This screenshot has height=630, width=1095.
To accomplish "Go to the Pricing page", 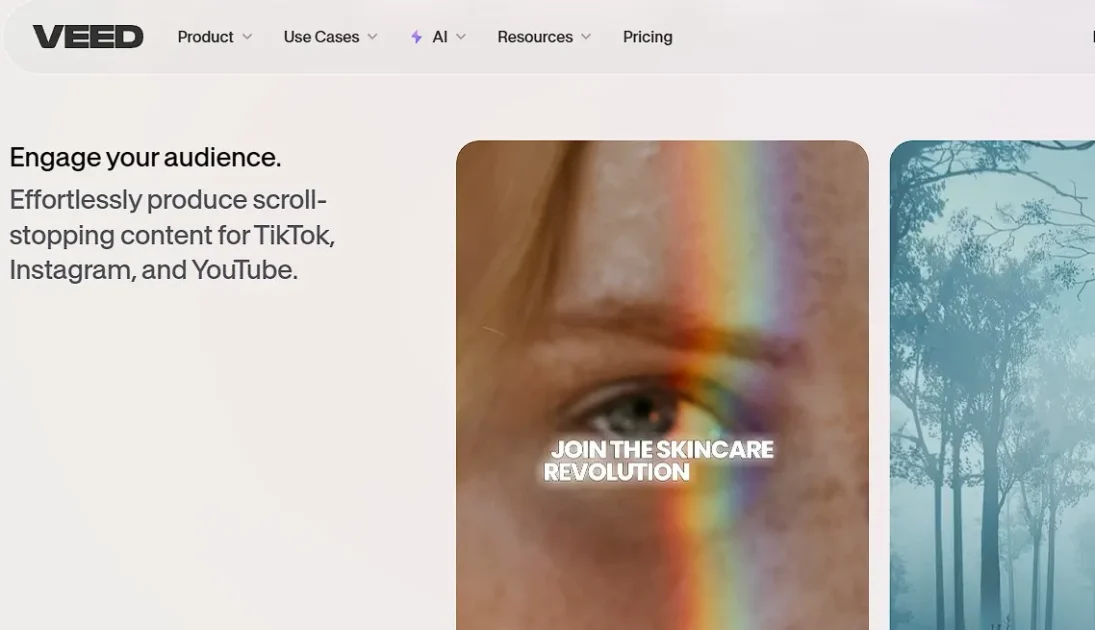I will [x=647, y=37].
